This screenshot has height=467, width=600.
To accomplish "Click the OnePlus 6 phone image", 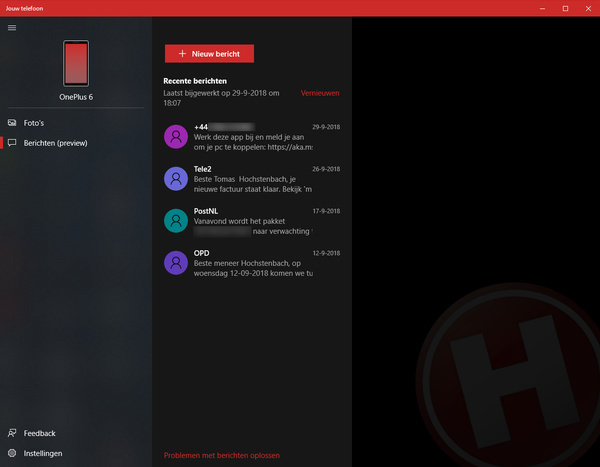I will (x=76, y=64).
